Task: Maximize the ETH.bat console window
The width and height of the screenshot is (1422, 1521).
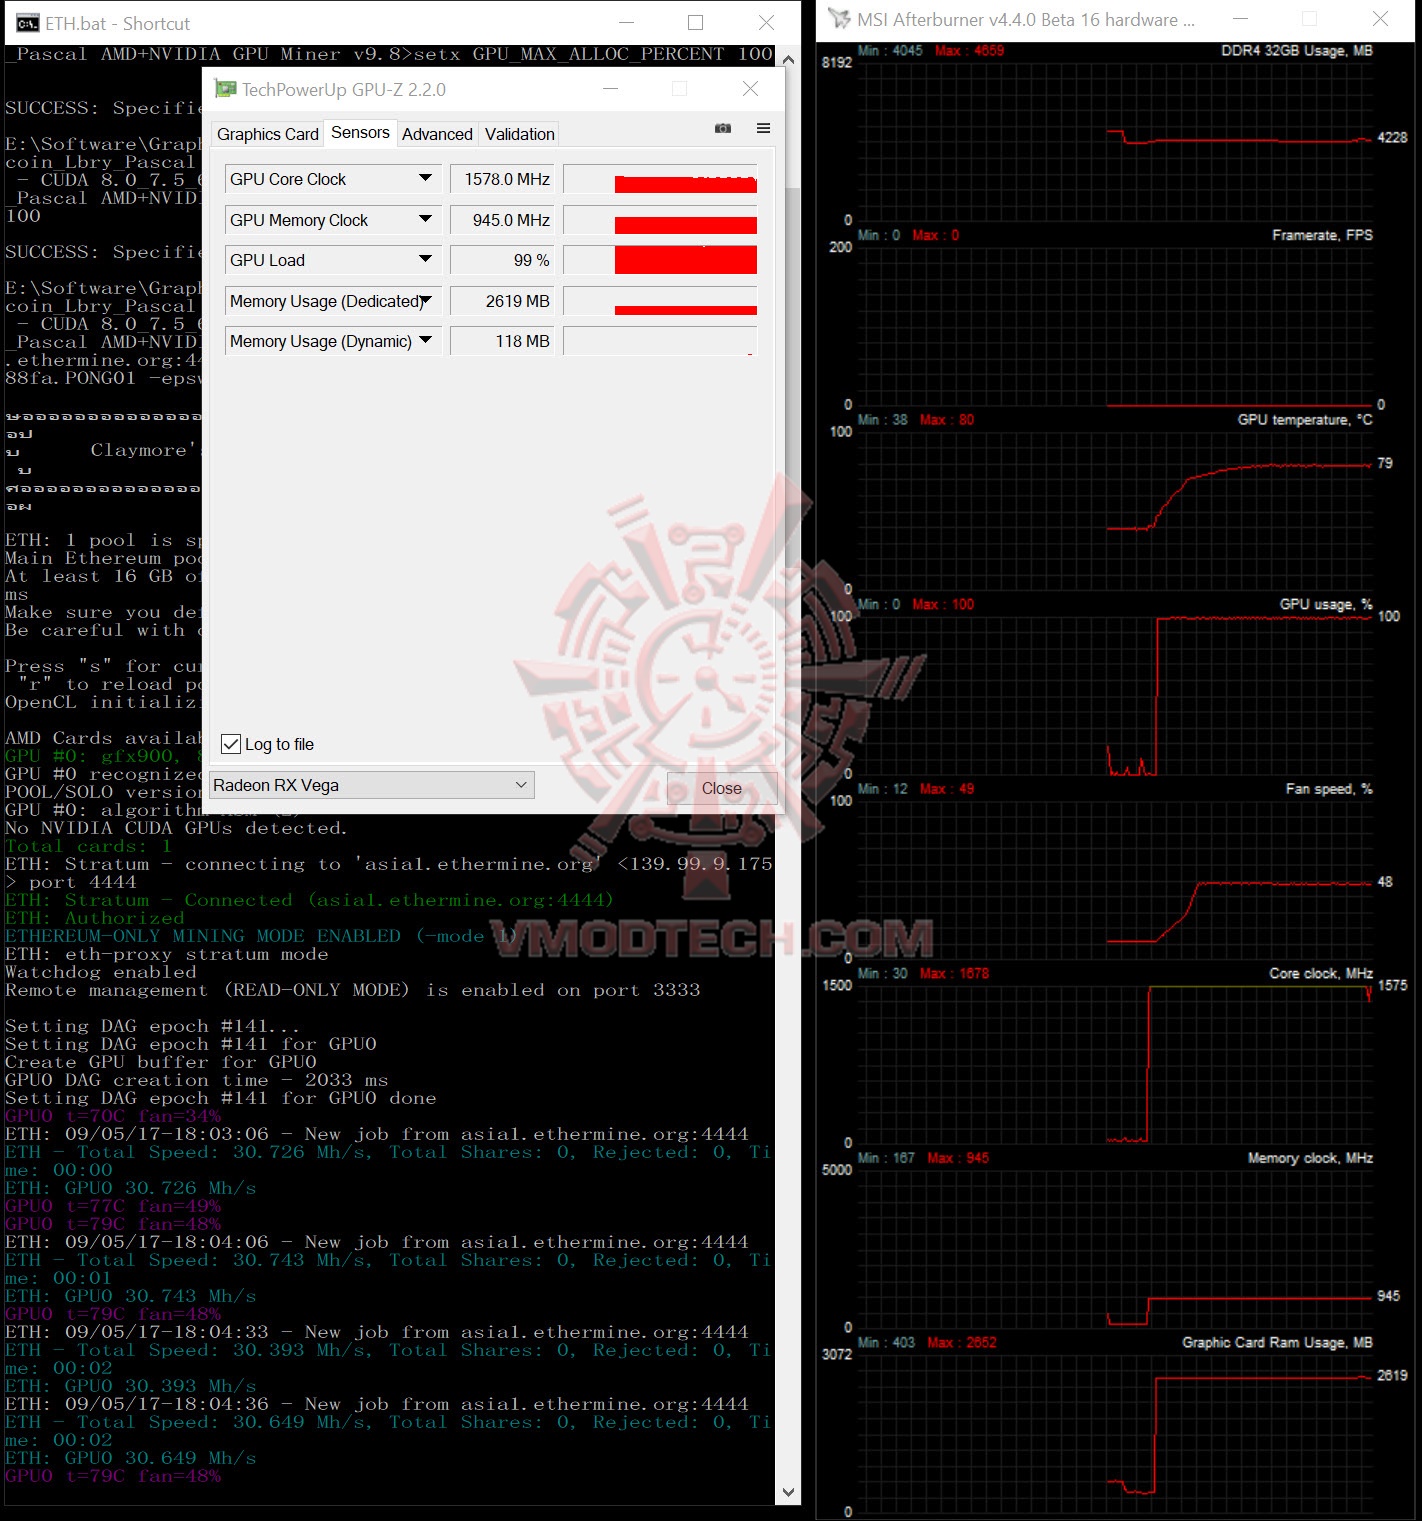Action: pyautogui.click(x=696, y=22)
